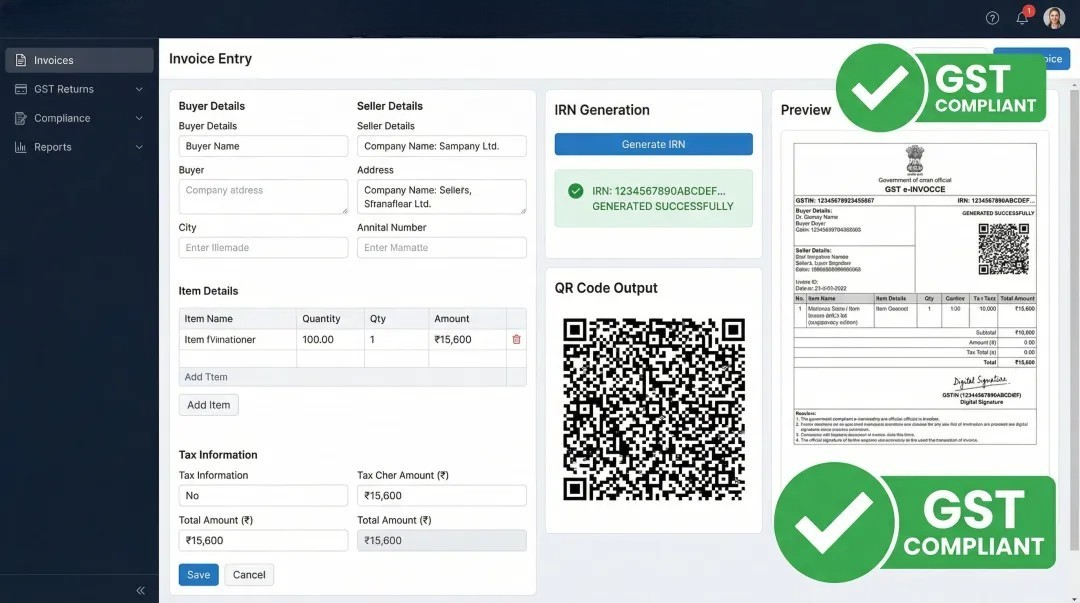Focus the City input field

point(263,248)
